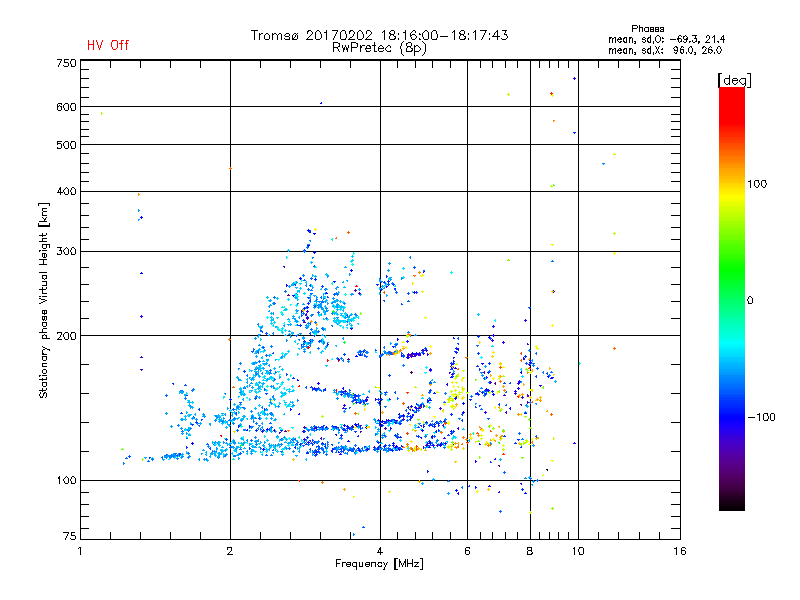Click the 'Frequency [MHz]' axis label
This screenshot has width=800, height=600.
[x=379, y=564]
